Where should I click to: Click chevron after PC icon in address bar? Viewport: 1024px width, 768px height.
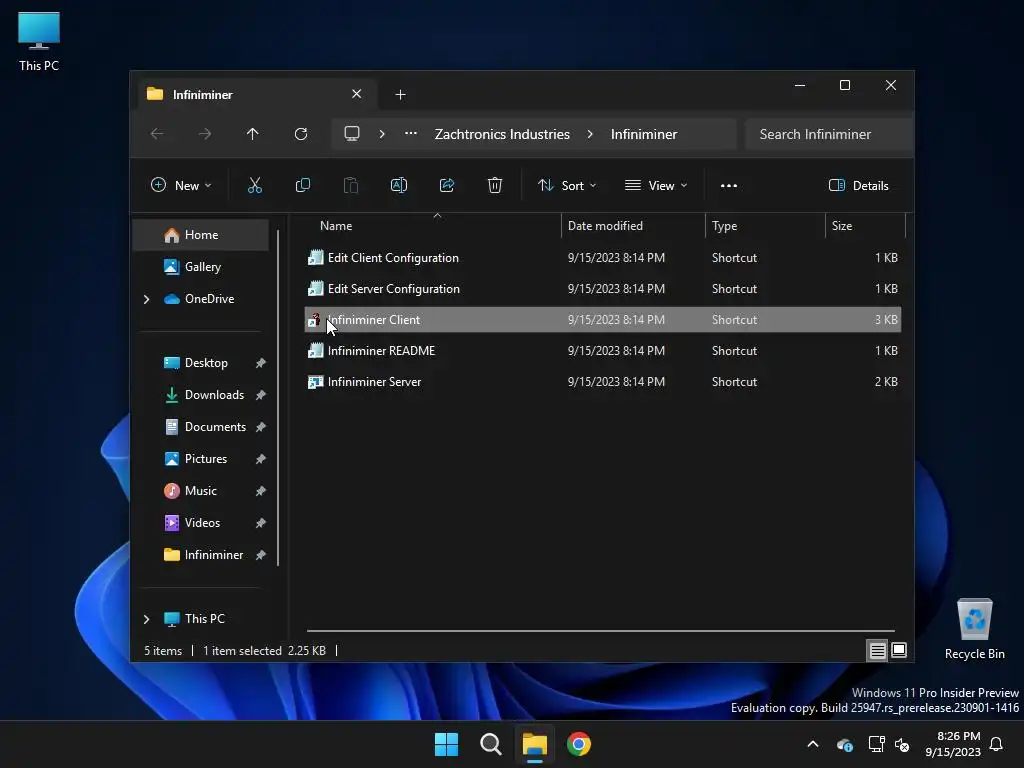[x=382, y=134]
